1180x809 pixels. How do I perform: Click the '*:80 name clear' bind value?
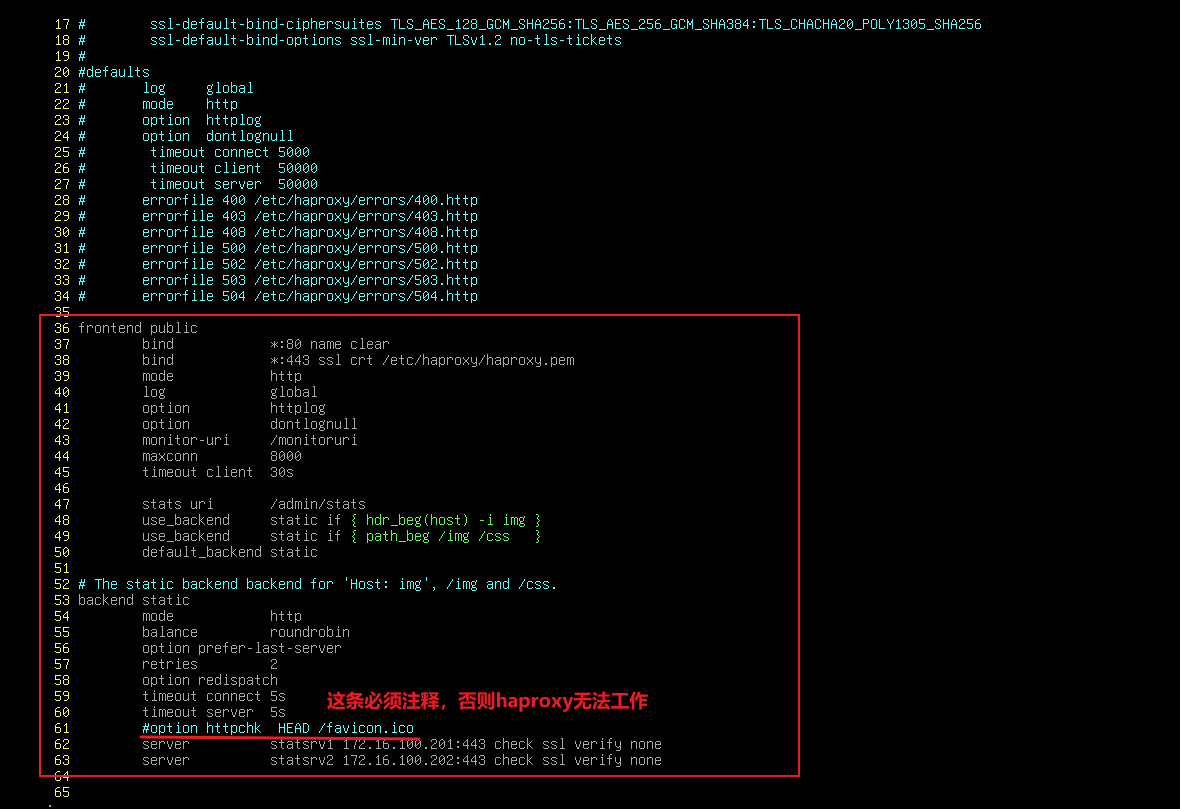[329, 344]
